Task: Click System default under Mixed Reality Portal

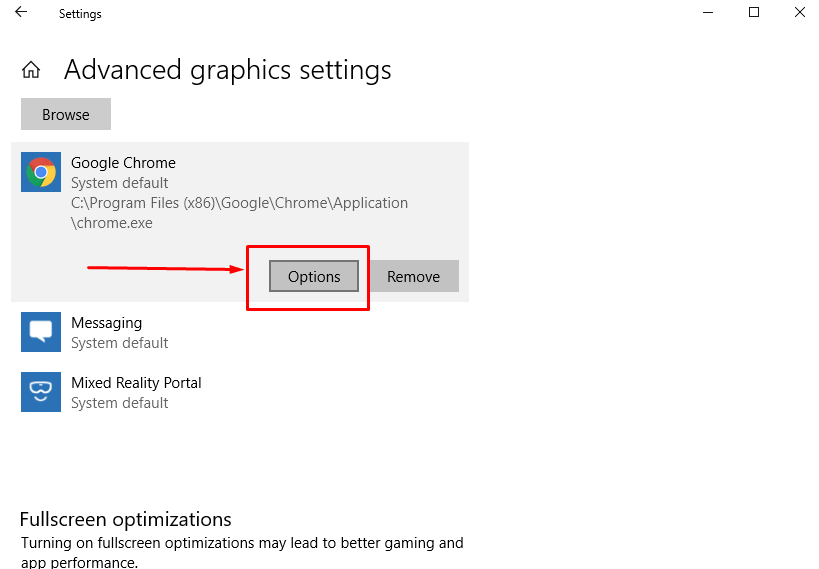Action: tap(120, 403)
